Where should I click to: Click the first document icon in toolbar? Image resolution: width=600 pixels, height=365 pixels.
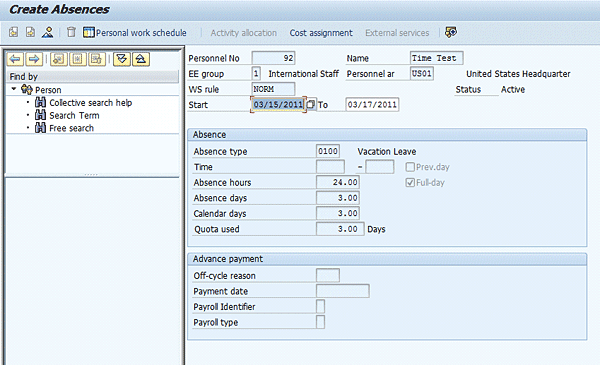[13, 32]
